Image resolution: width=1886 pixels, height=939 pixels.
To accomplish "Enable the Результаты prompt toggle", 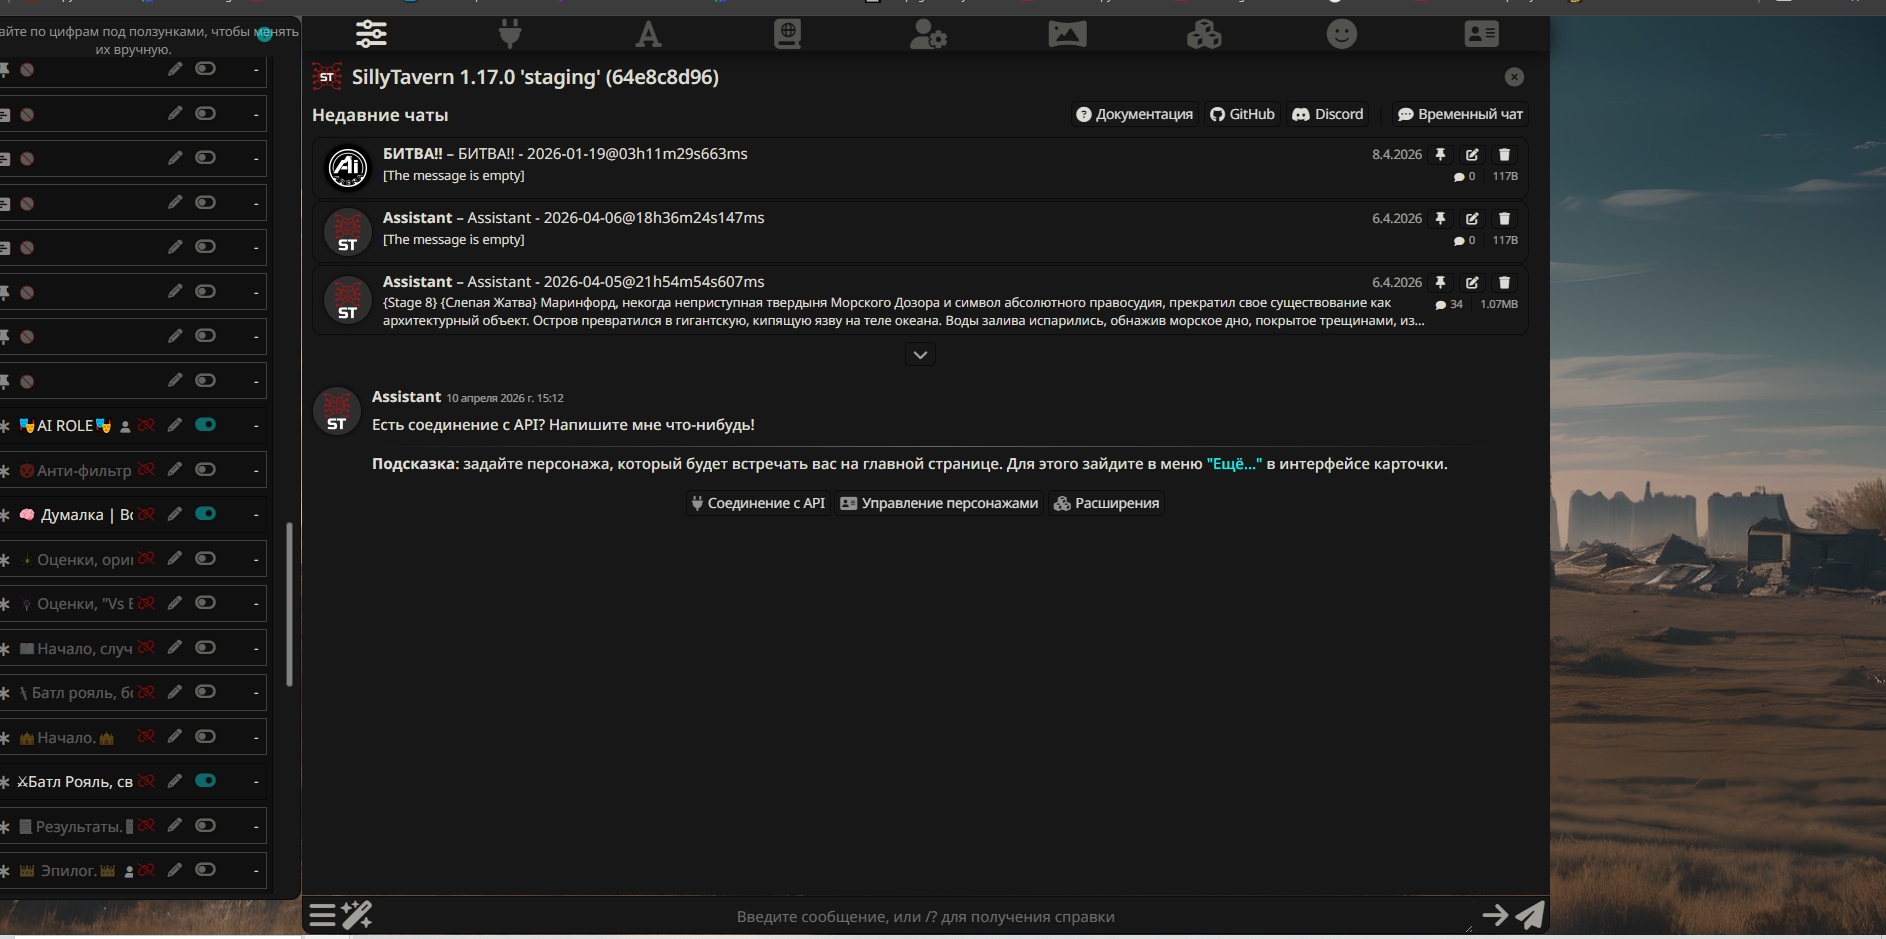I will [205, 826].
